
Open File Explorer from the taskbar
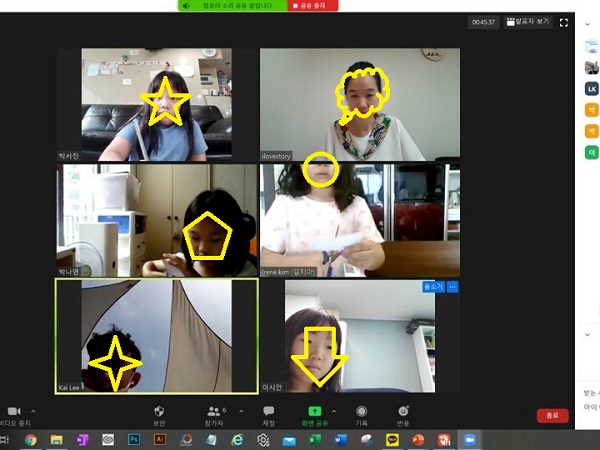[57, 440]
